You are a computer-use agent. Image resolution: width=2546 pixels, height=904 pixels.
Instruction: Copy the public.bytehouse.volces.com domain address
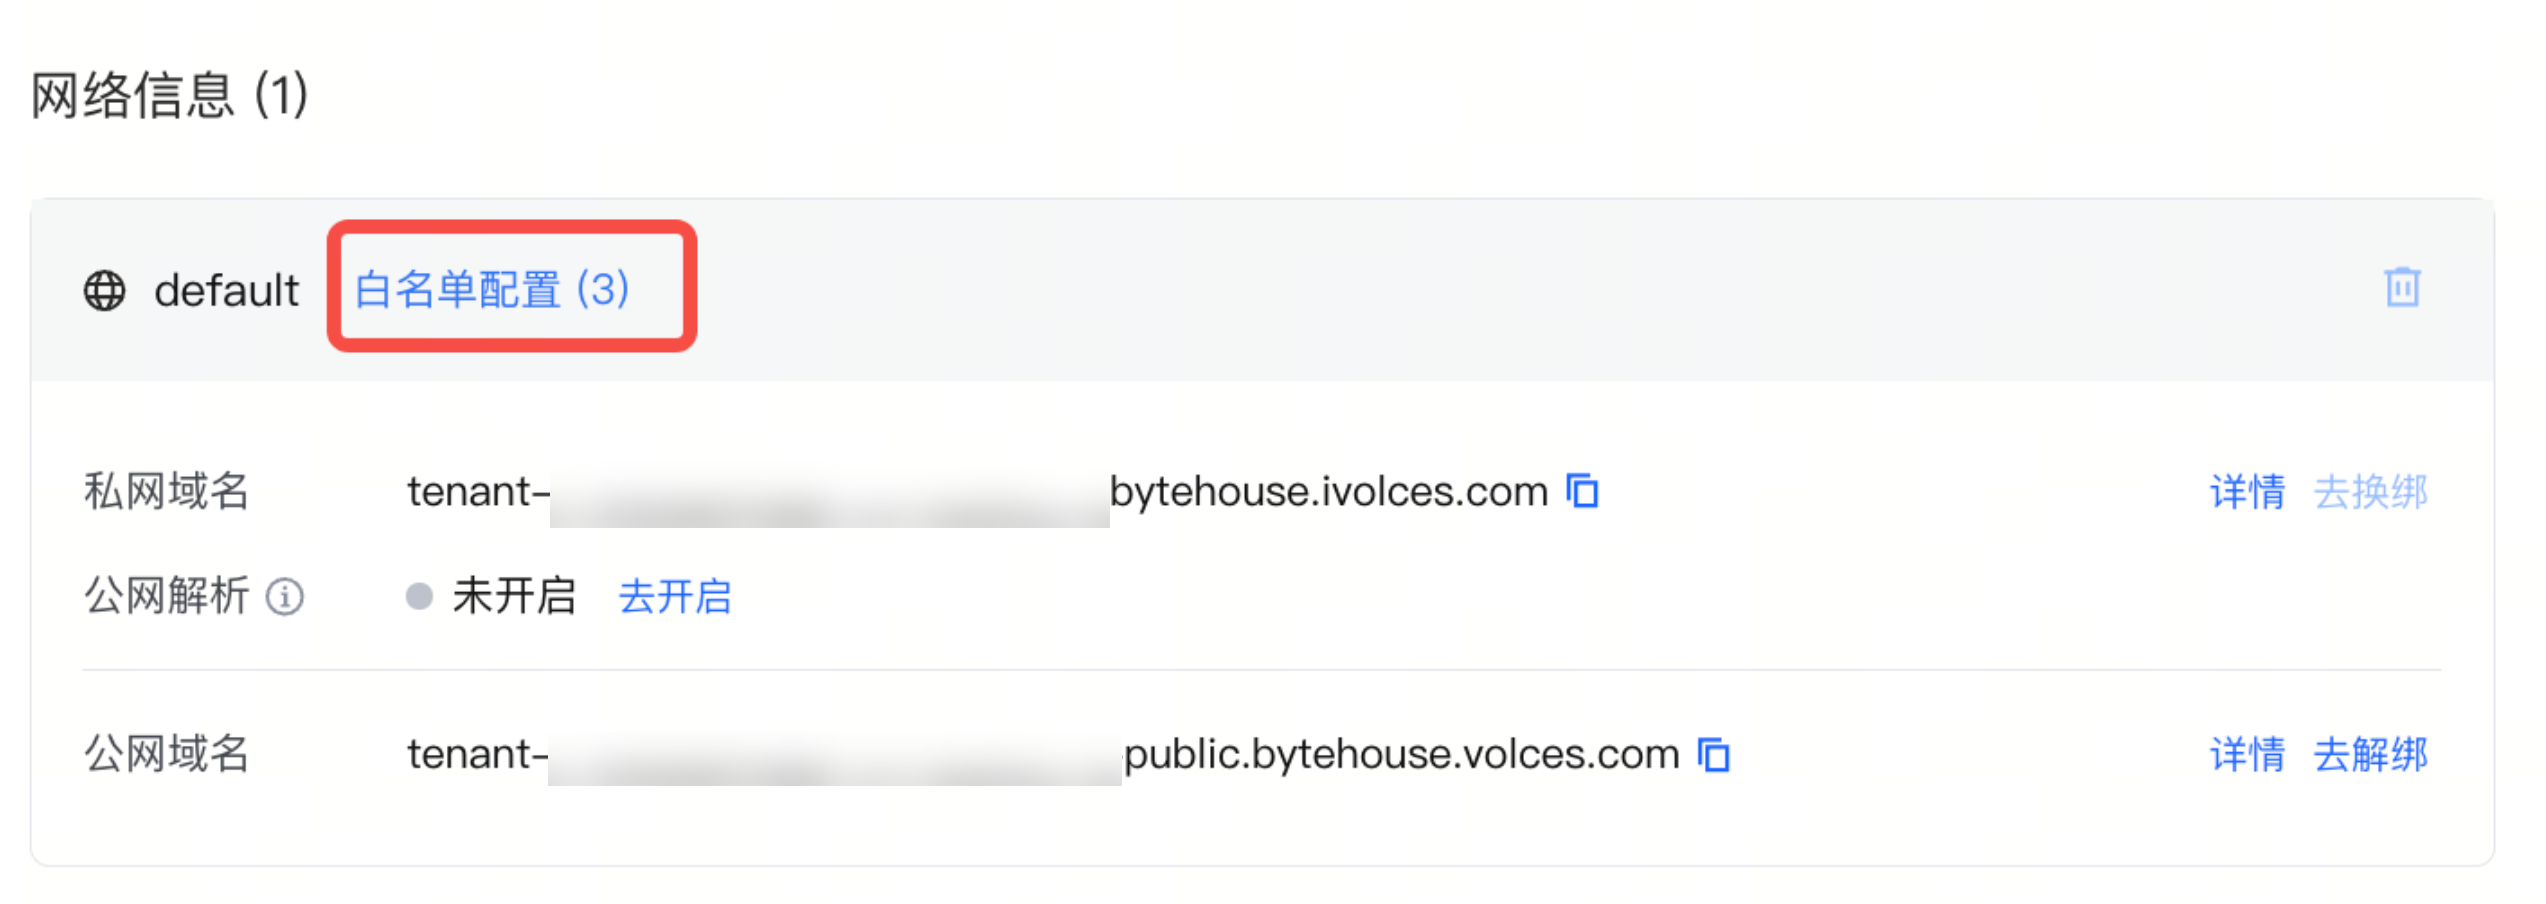click(x=1713, y=754)
